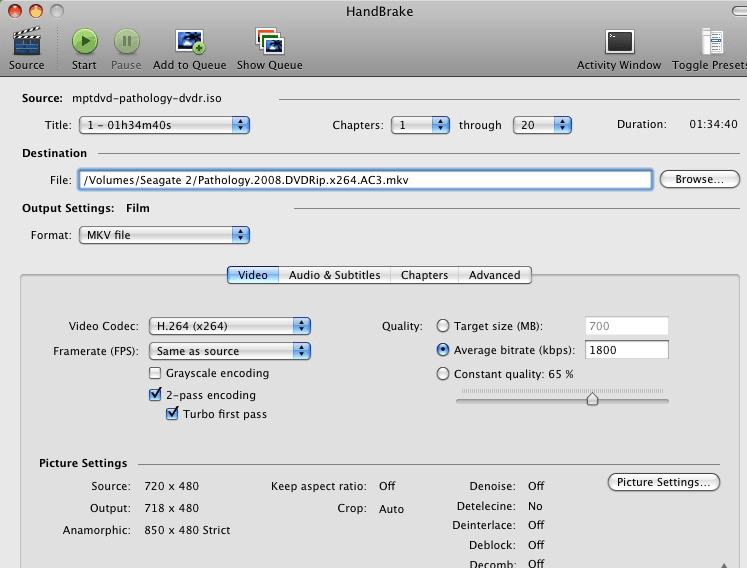Screen dimensions: 747x568
Task: Click the red window close button
Action: pos(15,10)
